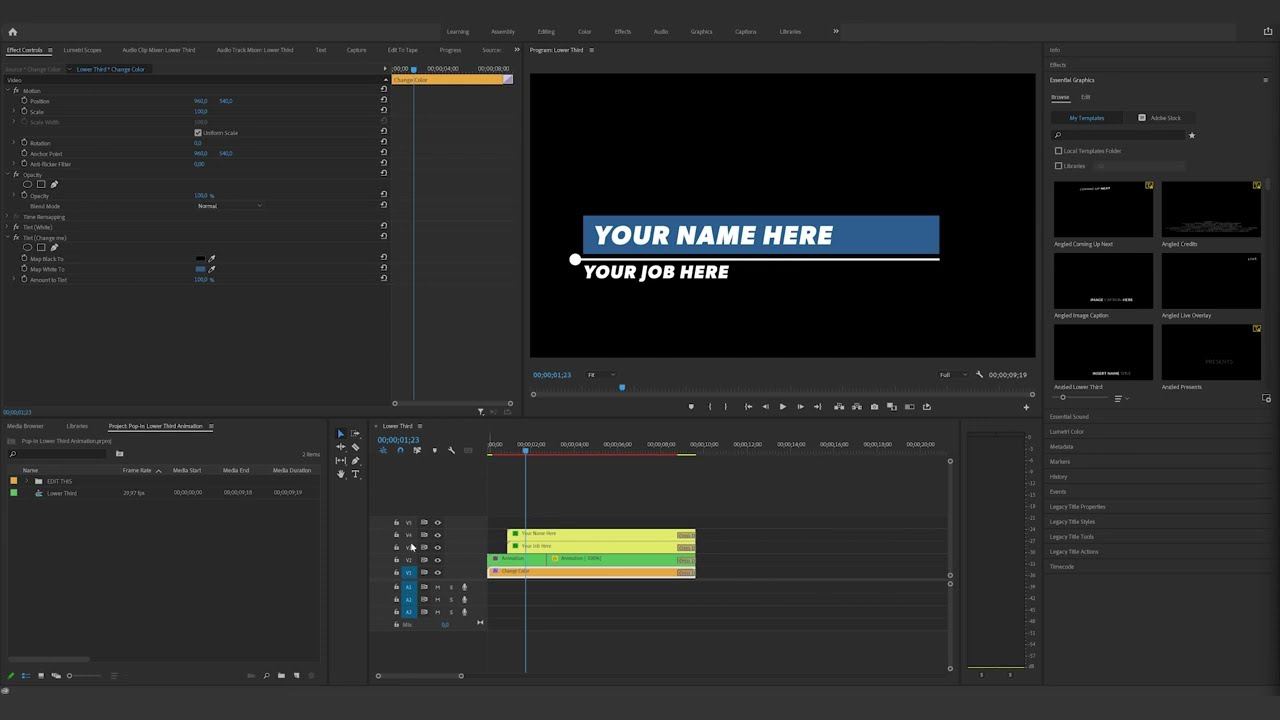Switch to Lumetri Scopes tab
The height and width of the screenshot is (720, 1280).
point(82,50)
